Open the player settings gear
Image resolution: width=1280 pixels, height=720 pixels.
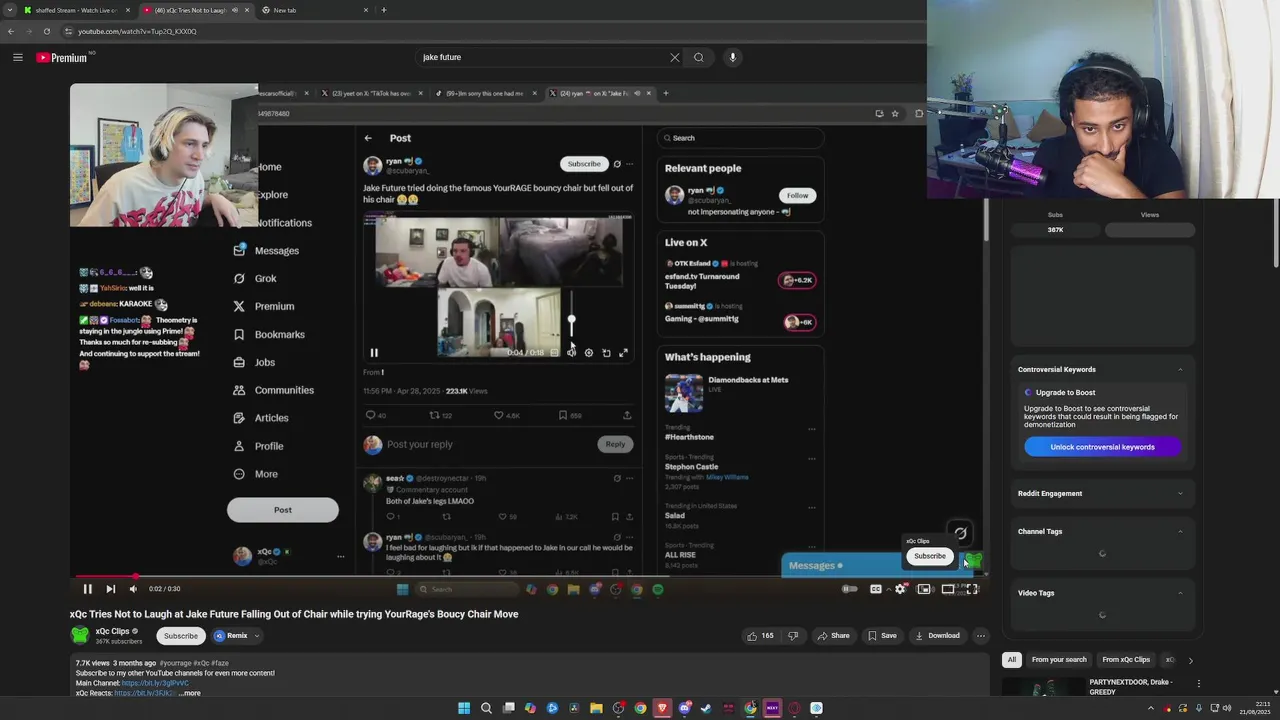900,589
